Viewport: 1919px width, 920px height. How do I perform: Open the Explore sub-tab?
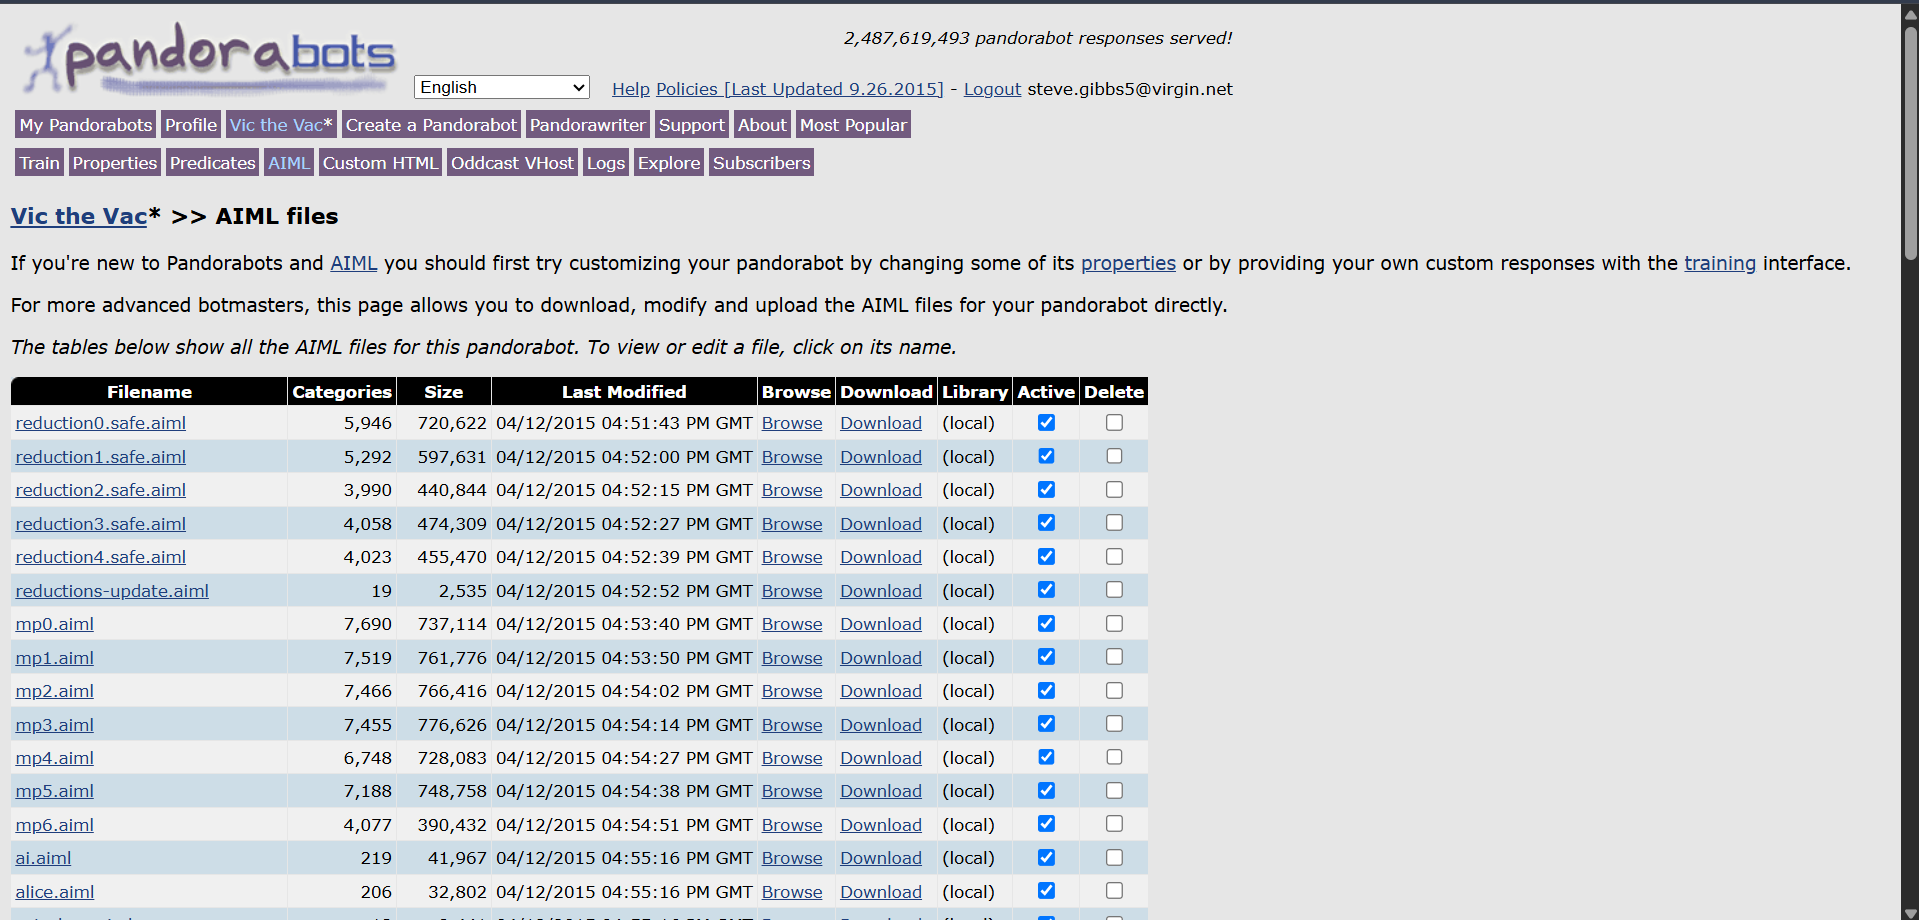click(x=669, y=163)
